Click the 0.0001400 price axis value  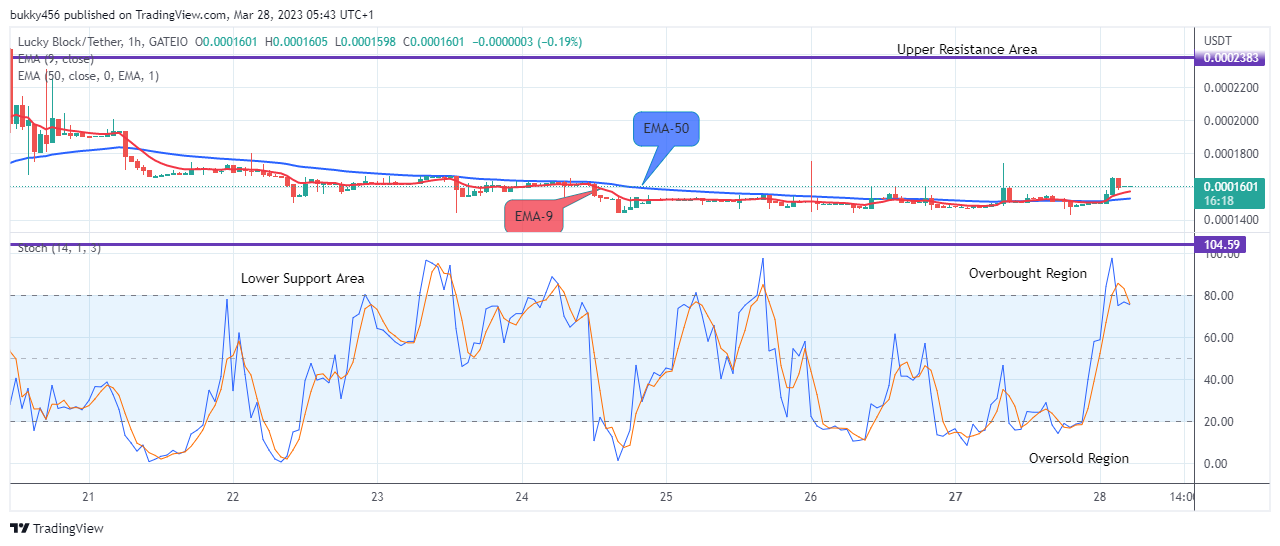pos(1232,218)
